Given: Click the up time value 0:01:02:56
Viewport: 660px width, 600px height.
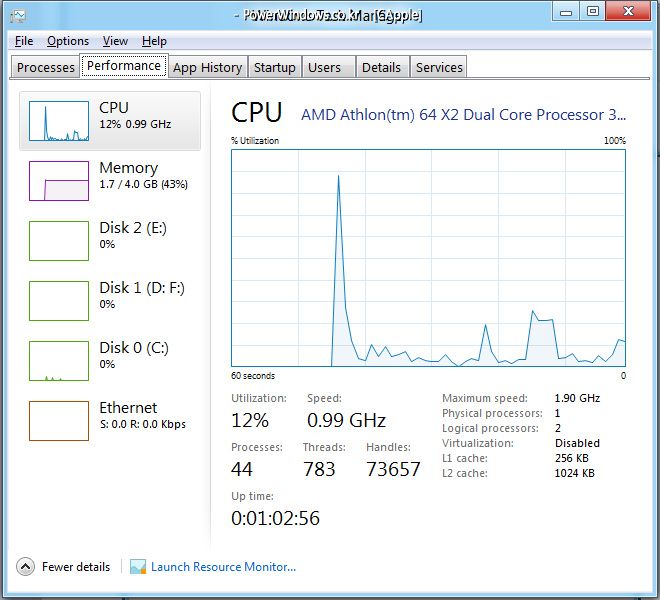Looking at the screenshot, I should [275, 518].
